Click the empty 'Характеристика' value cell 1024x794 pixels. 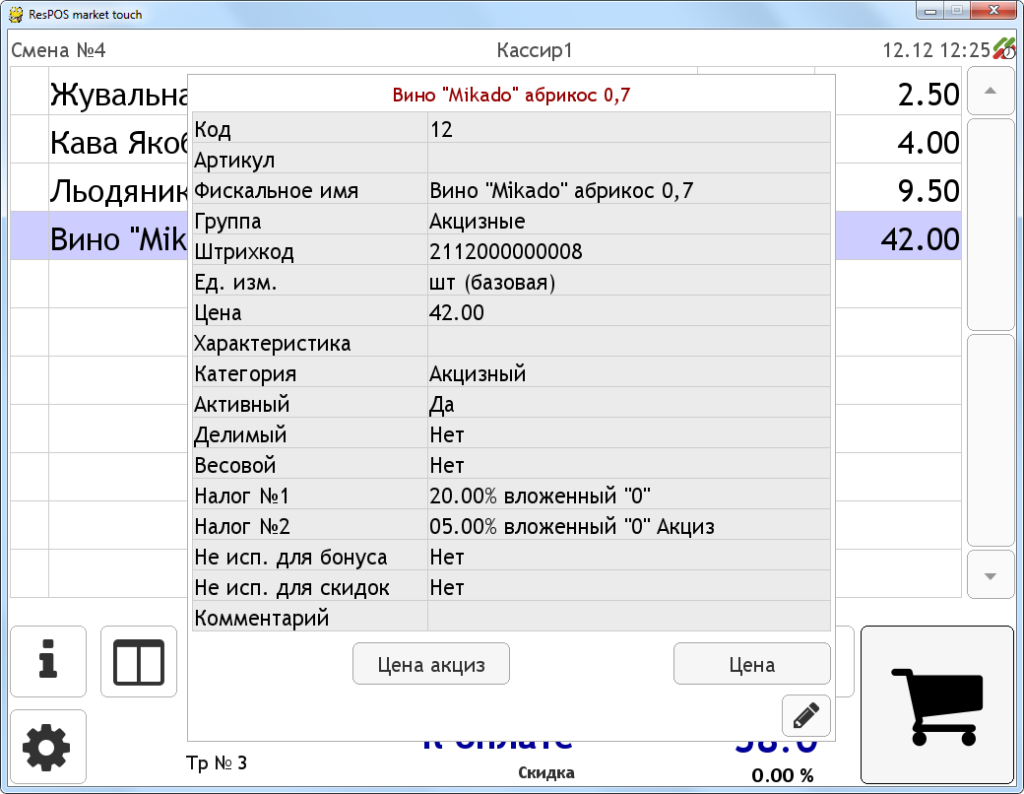pos(629,343)
